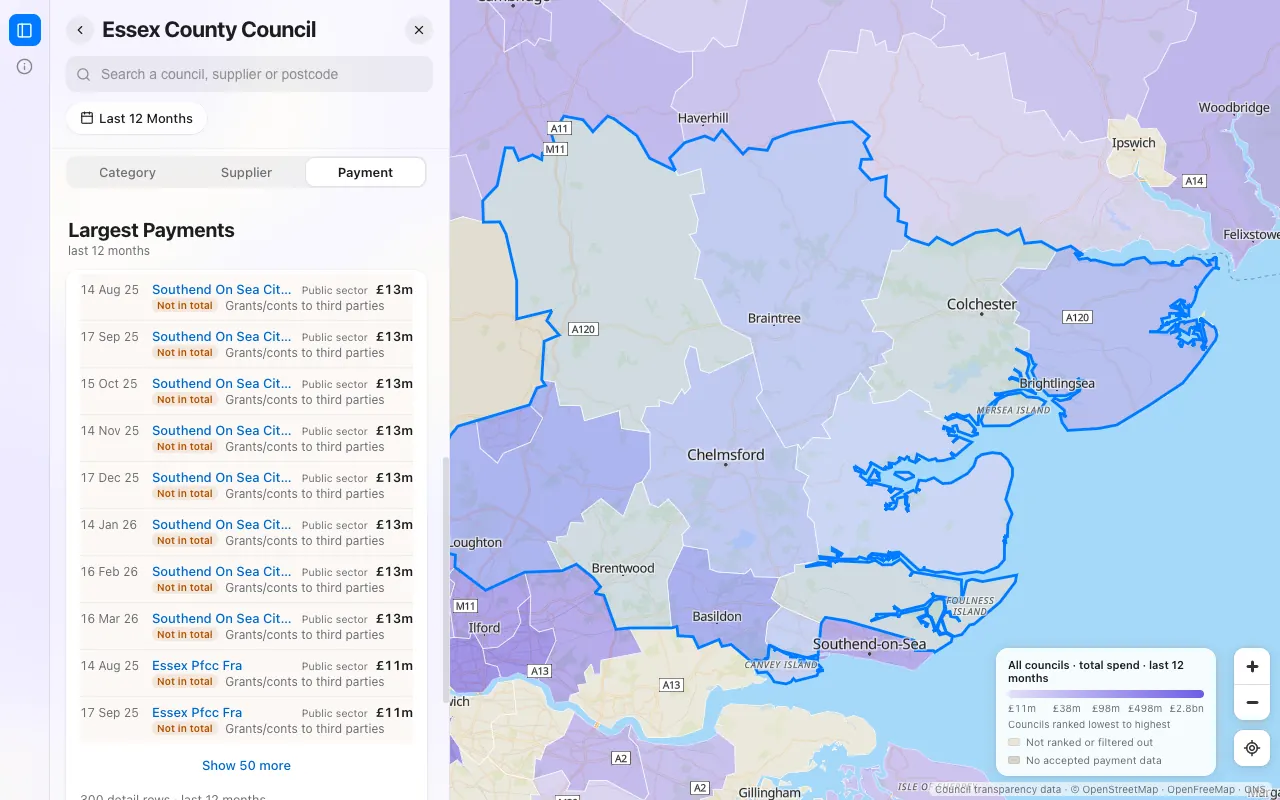Image resolution: width=1280 pixels, height=800 pixels.
Task: Click Not ranked or filtered out legend swatch
Action: pyautogui.click(x=1014, y=743)
